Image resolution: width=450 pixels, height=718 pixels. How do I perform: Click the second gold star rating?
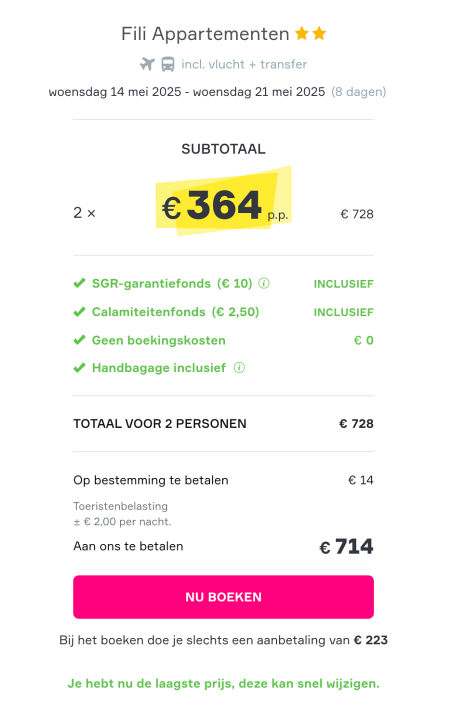pos(319,33)
